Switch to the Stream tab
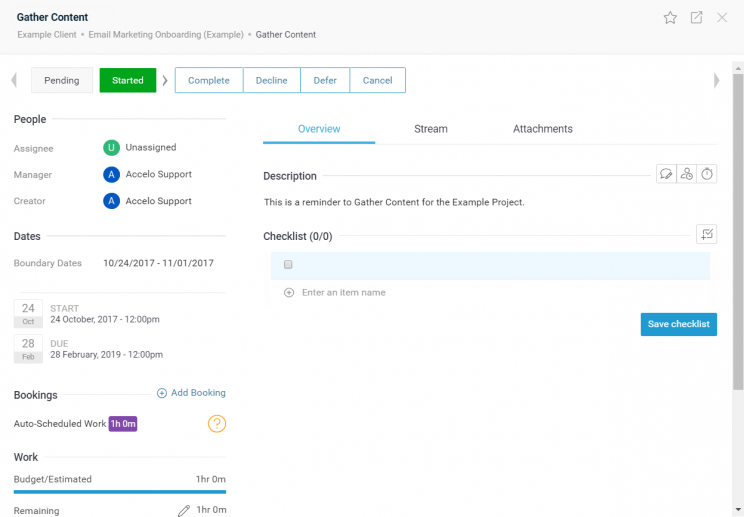744x517 pixels. tap(431, 129)
